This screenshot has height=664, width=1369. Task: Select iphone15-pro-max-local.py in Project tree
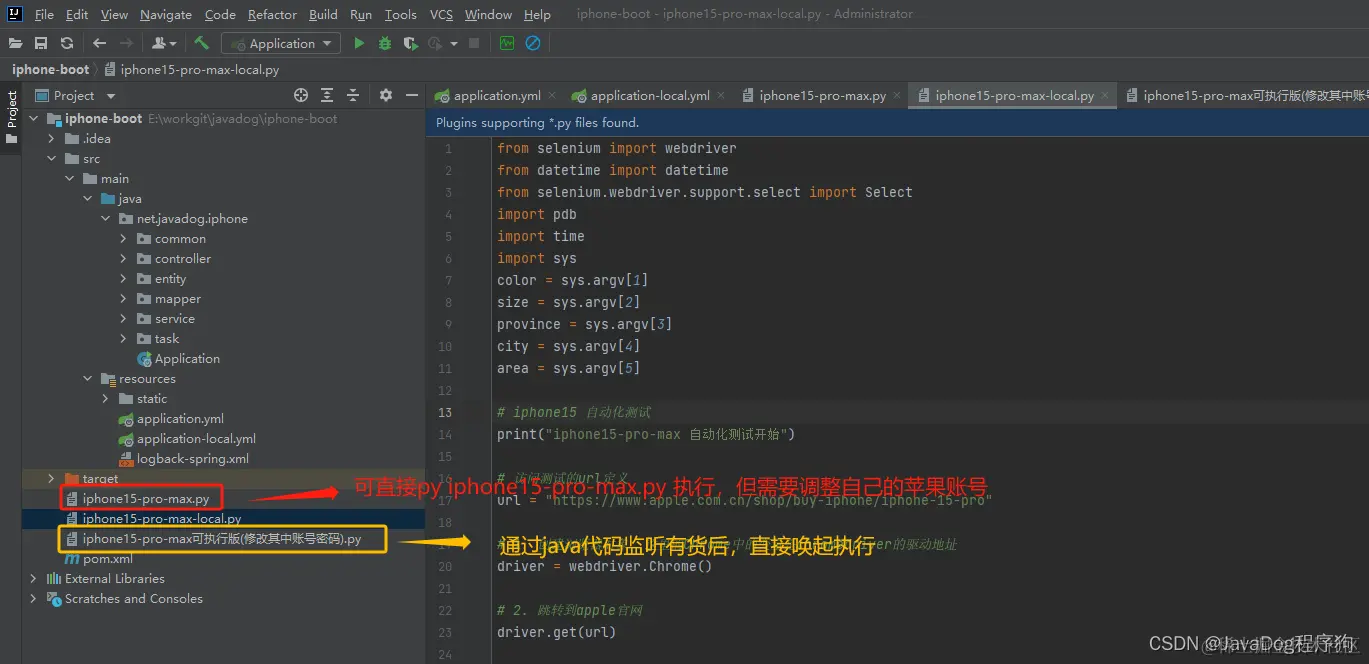pos(162,519)
